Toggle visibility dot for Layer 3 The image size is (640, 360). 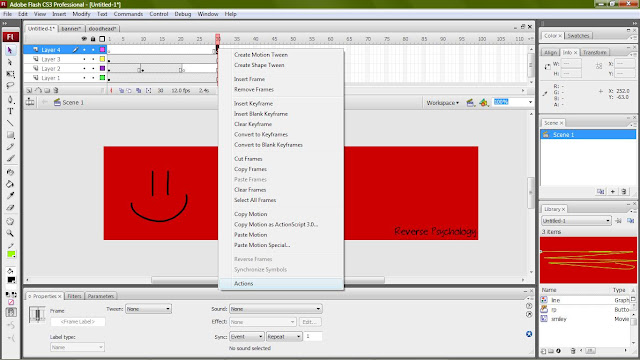coord(84,59)
